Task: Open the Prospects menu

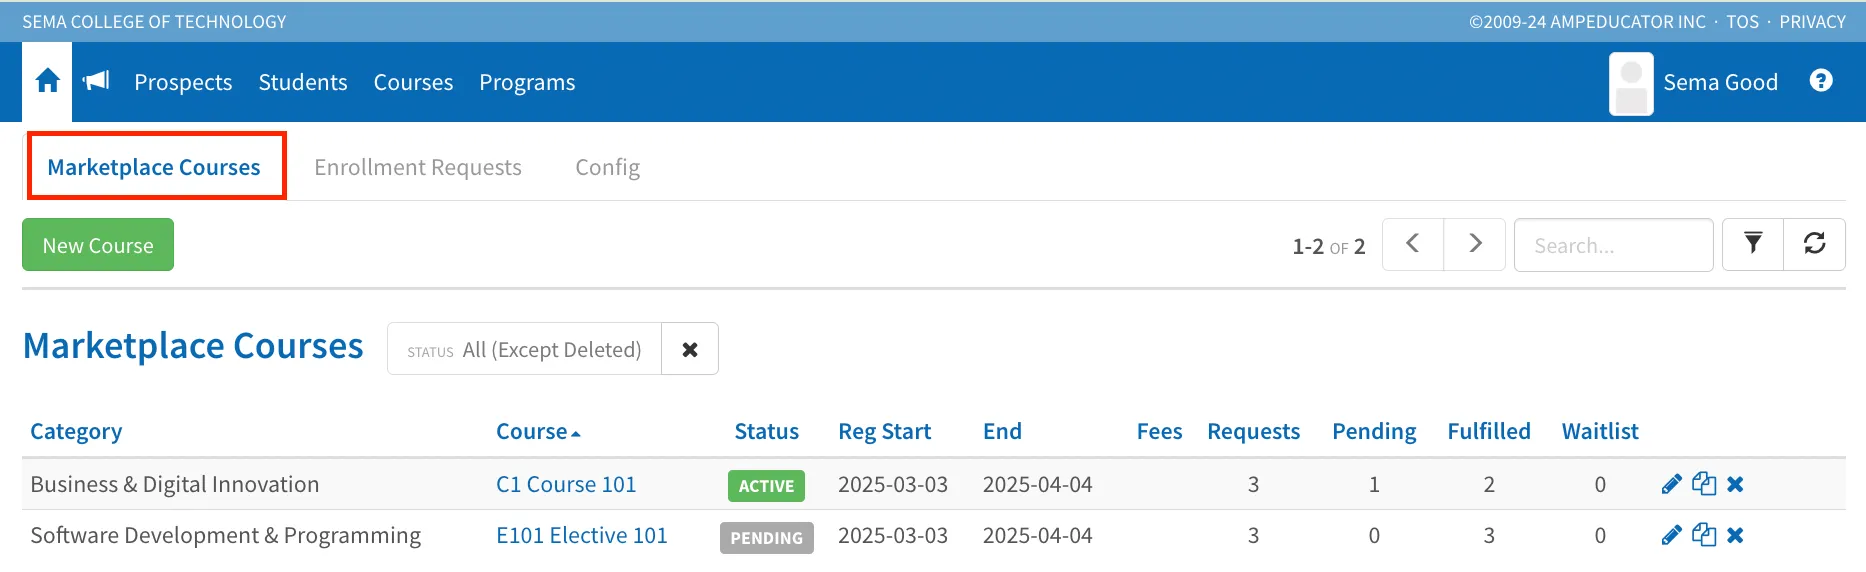Action: point(183,82)
